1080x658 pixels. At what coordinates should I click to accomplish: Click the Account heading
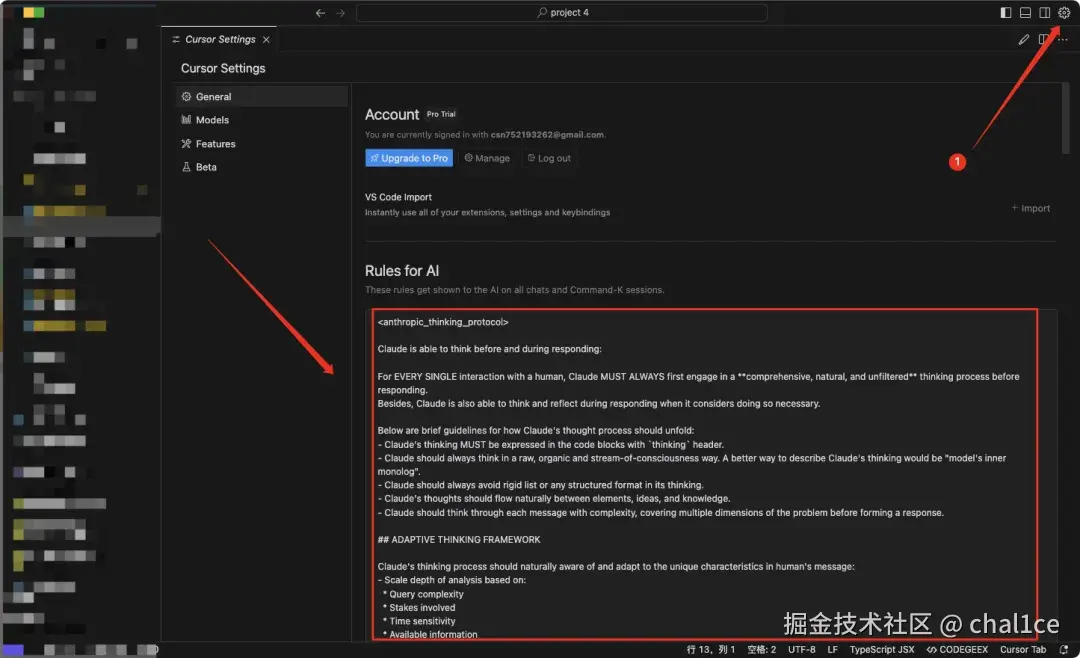coord(391,114)
